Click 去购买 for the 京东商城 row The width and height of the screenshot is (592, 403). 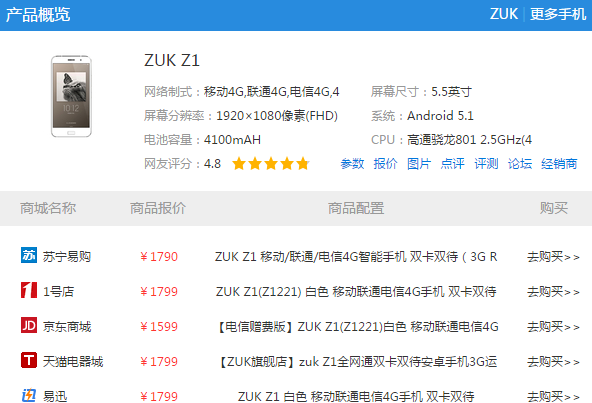tap(553, 327)
